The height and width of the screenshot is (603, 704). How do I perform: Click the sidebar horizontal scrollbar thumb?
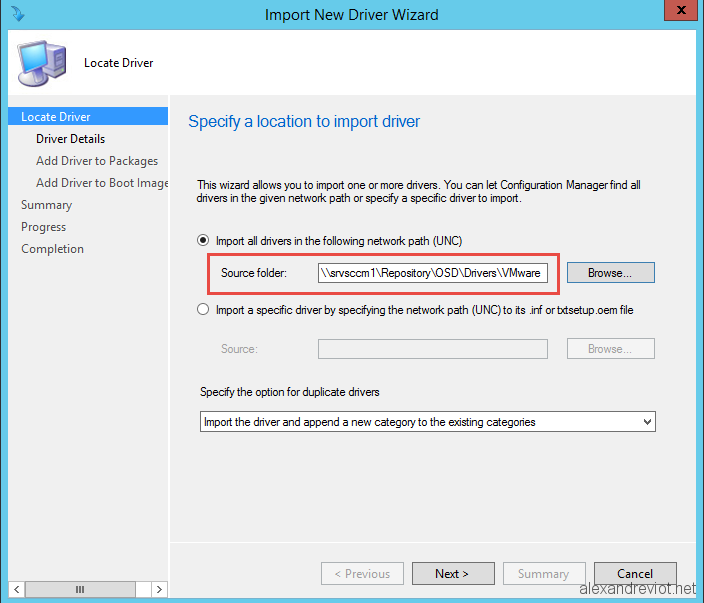(80, 589)
